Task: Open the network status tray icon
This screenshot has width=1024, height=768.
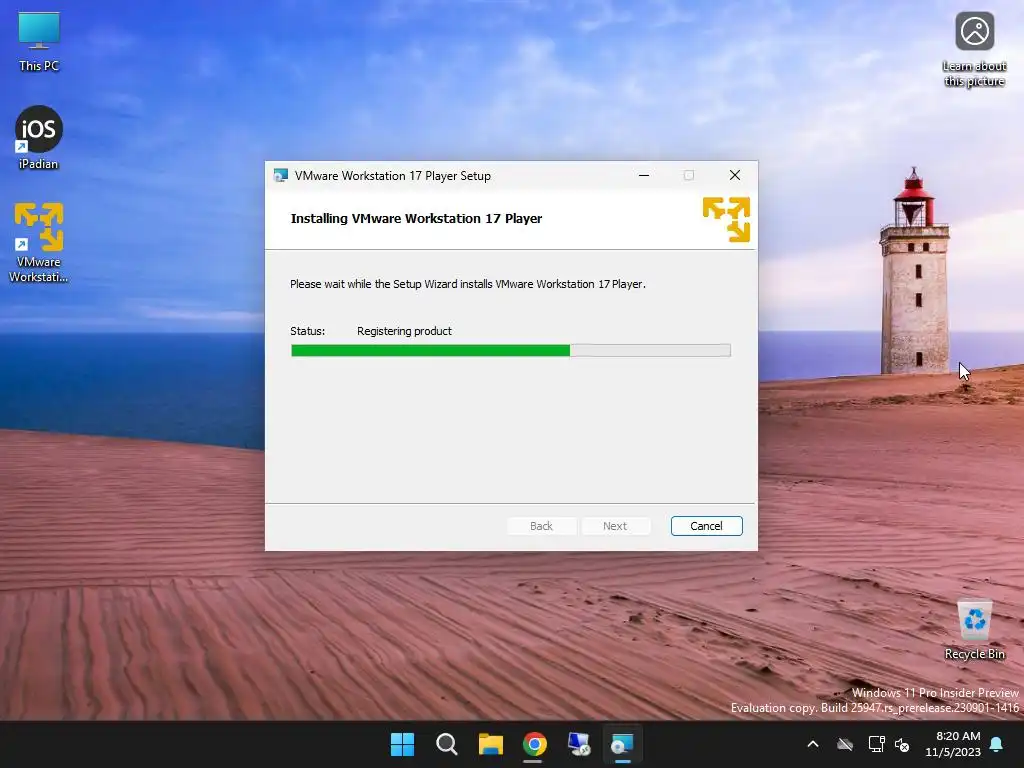Action: 876,744
